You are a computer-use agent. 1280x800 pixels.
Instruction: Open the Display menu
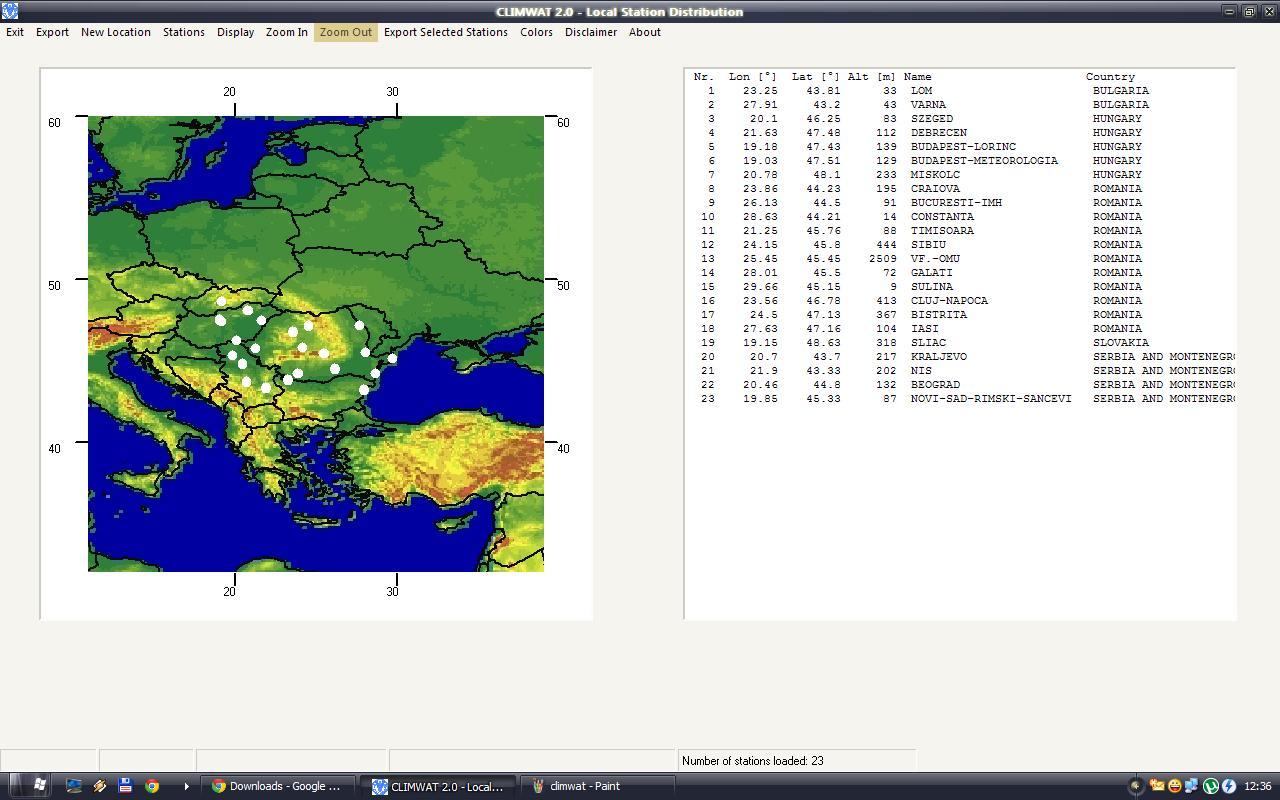tap(235, 32)
